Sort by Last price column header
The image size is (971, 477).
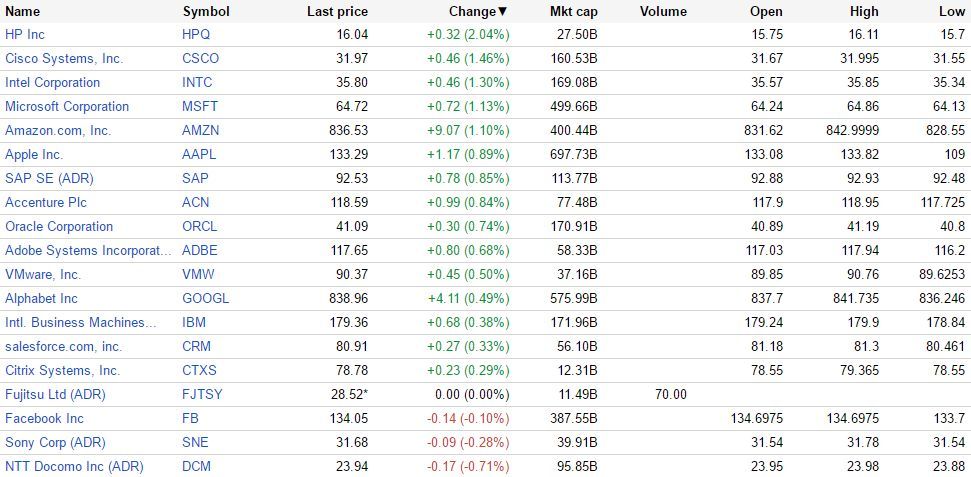337,11
